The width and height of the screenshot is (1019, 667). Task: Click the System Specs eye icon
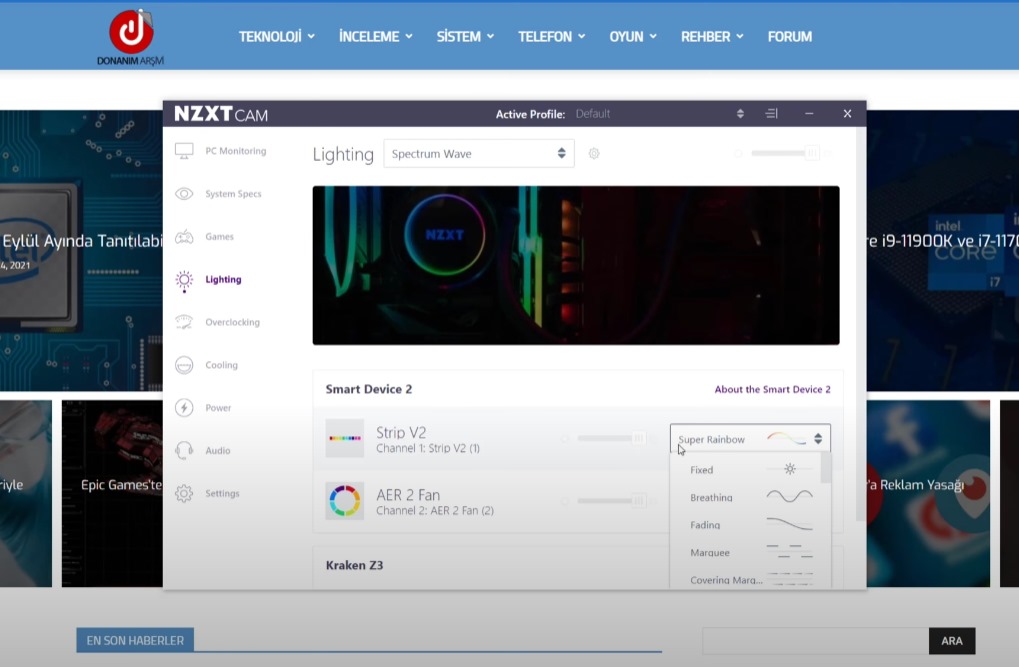click(184, 194)
